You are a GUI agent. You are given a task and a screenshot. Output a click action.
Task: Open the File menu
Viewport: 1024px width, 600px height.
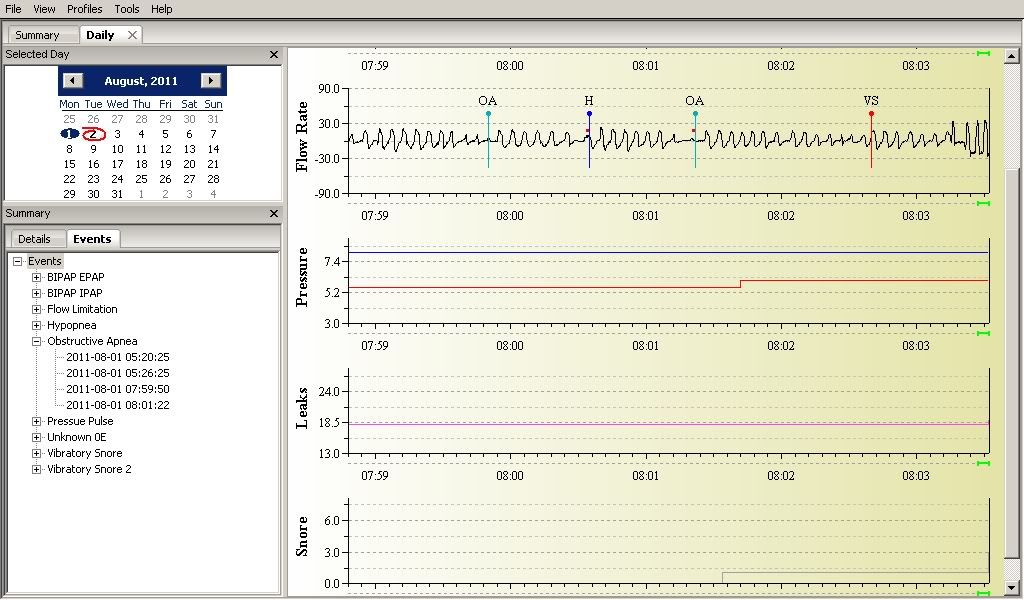click(13, 9)
